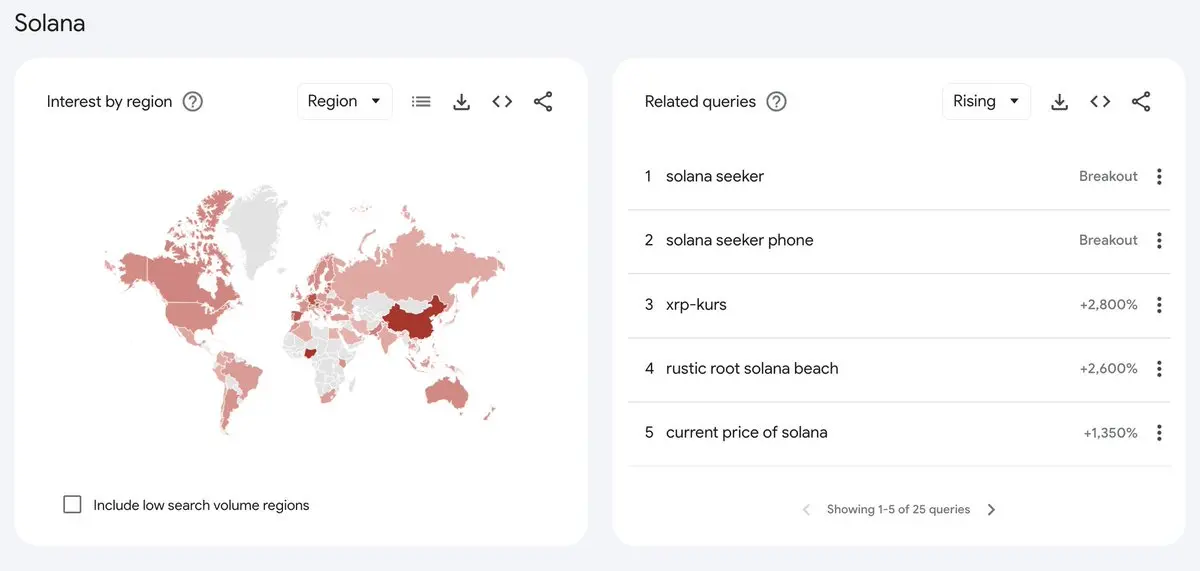Open the Region resolution dropdown
Screen dimensions: 1200x571
345,101
